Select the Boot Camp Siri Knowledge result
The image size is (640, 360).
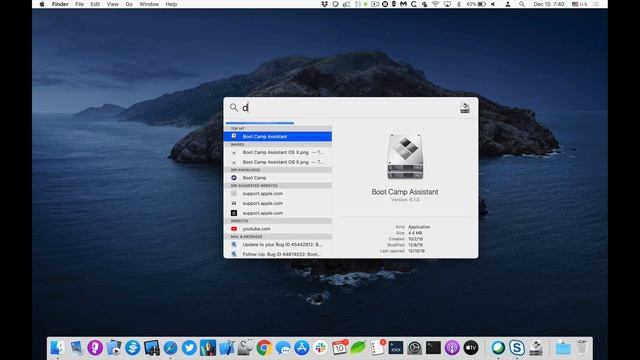tap(278, 178)
